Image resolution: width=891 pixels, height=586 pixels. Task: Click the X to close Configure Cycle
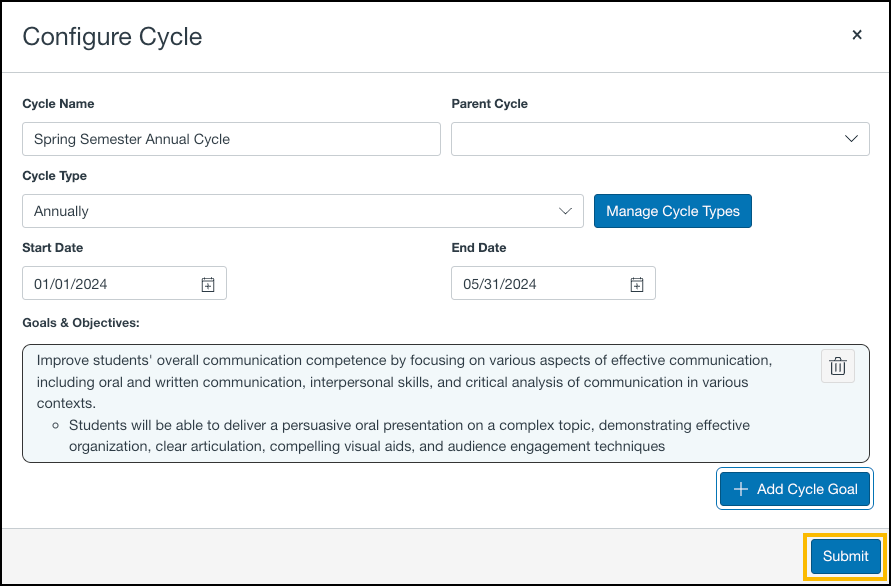857,34
